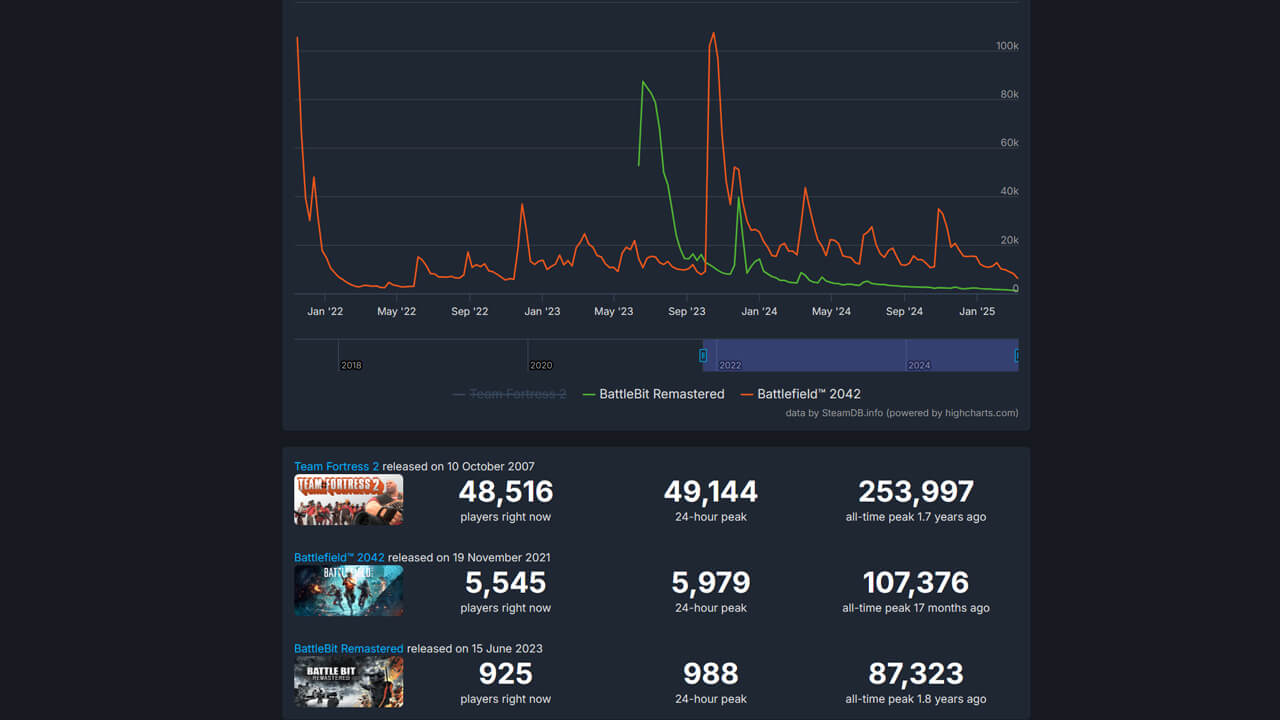Click the Battlefield 2042 thumbnail image

(x=348, y=591)
